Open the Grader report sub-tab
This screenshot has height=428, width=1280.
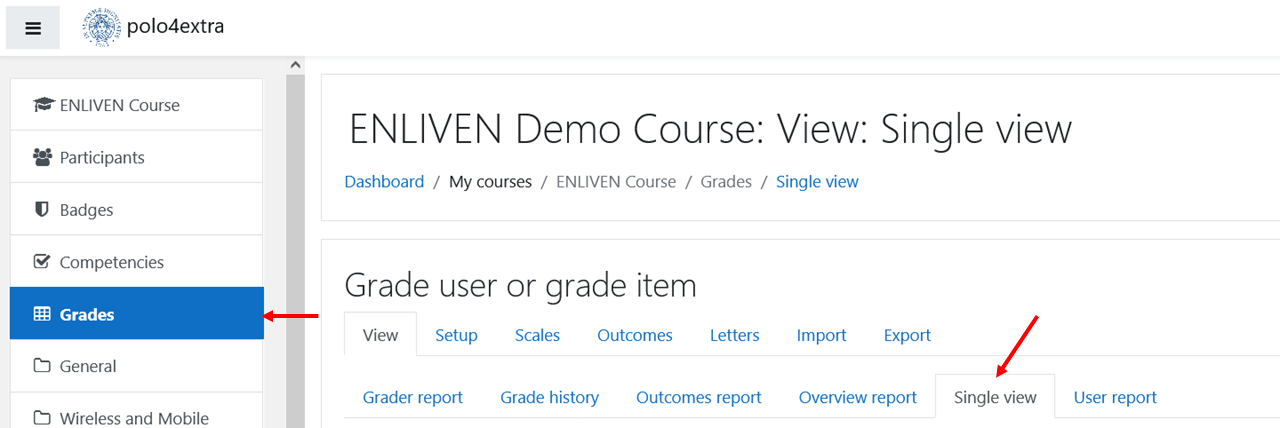(413, 397)
